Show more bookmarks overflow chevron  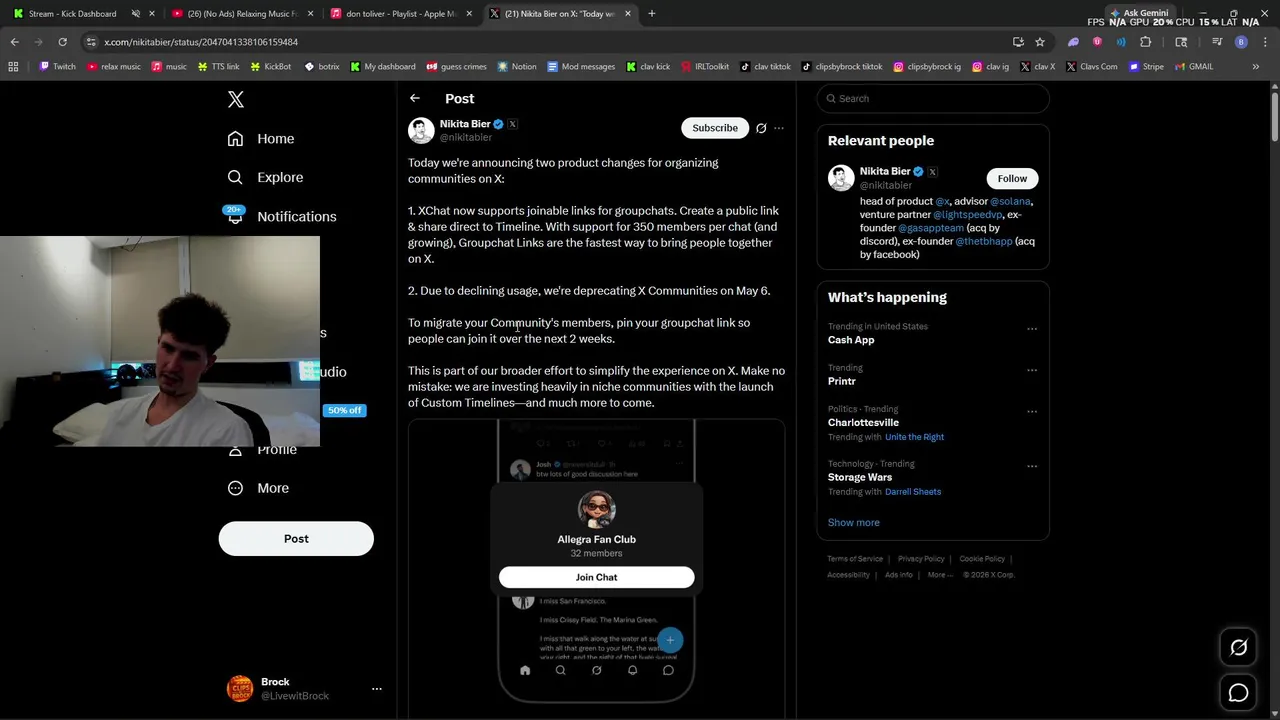point(1256,67)
